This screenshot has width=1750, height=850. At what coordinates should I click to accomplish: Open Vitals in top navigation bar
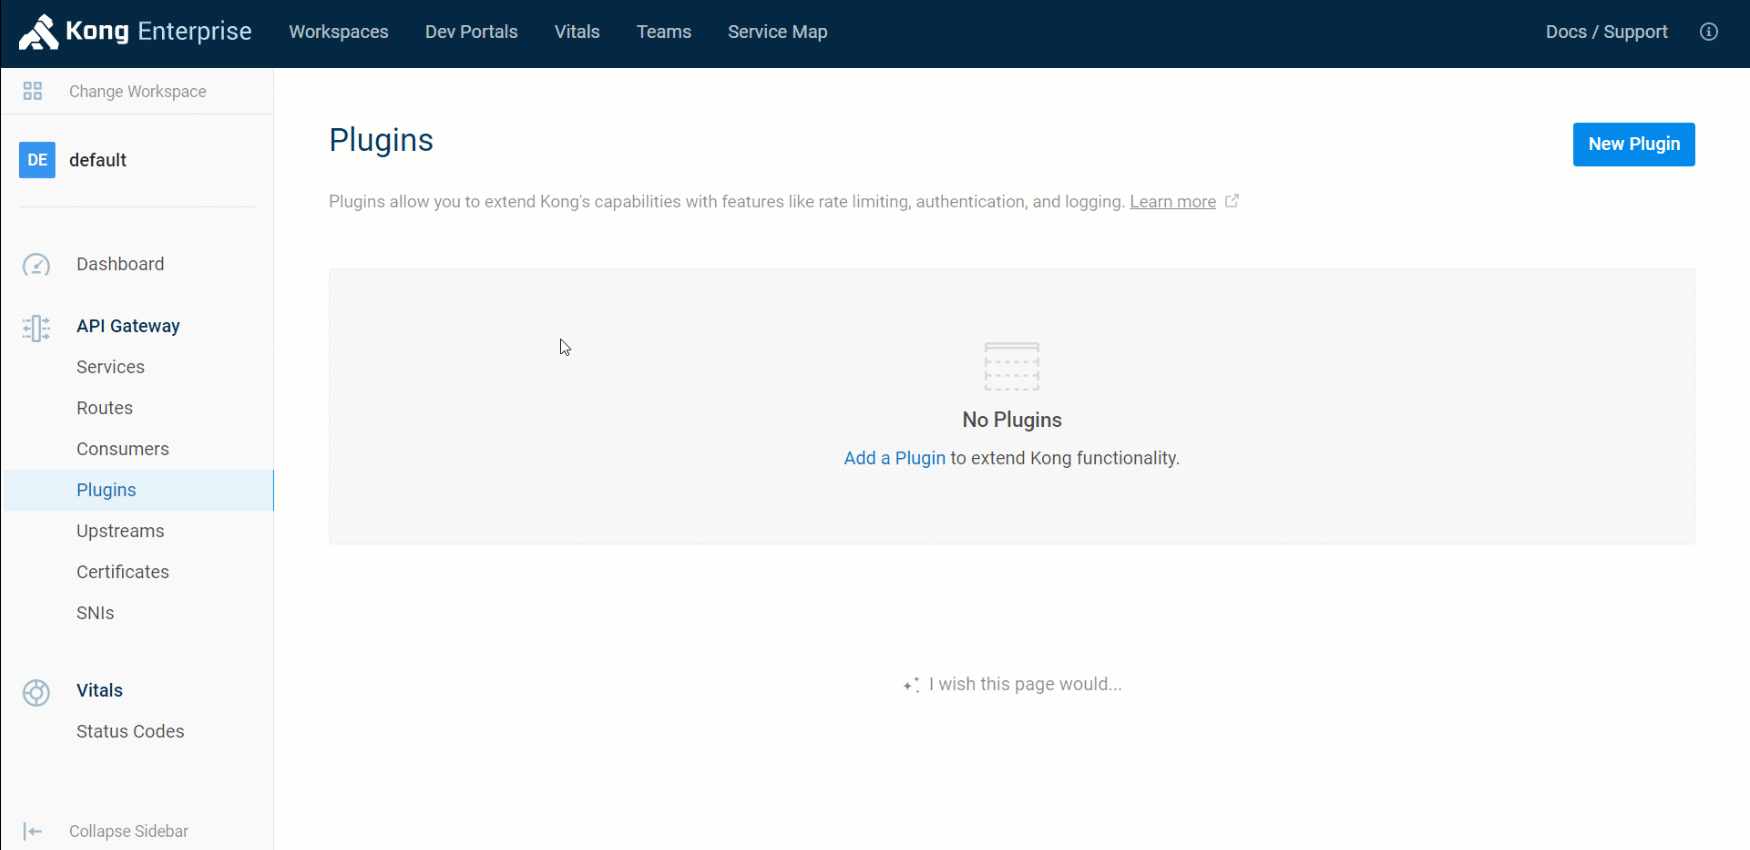pyautogui.click(x=577, y=32)
